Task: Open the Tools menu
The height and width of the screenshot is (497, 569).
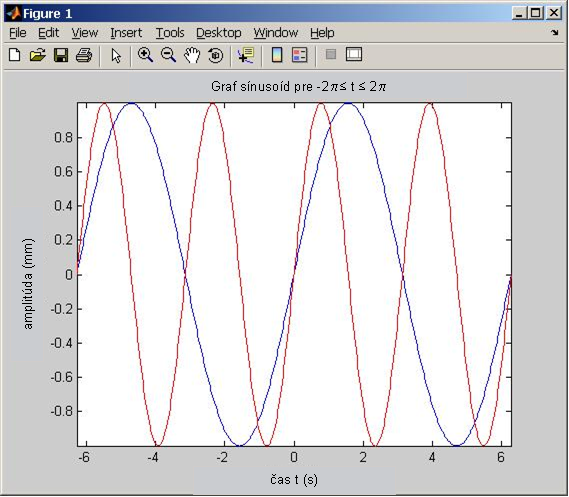Action: tap(170, 33)
